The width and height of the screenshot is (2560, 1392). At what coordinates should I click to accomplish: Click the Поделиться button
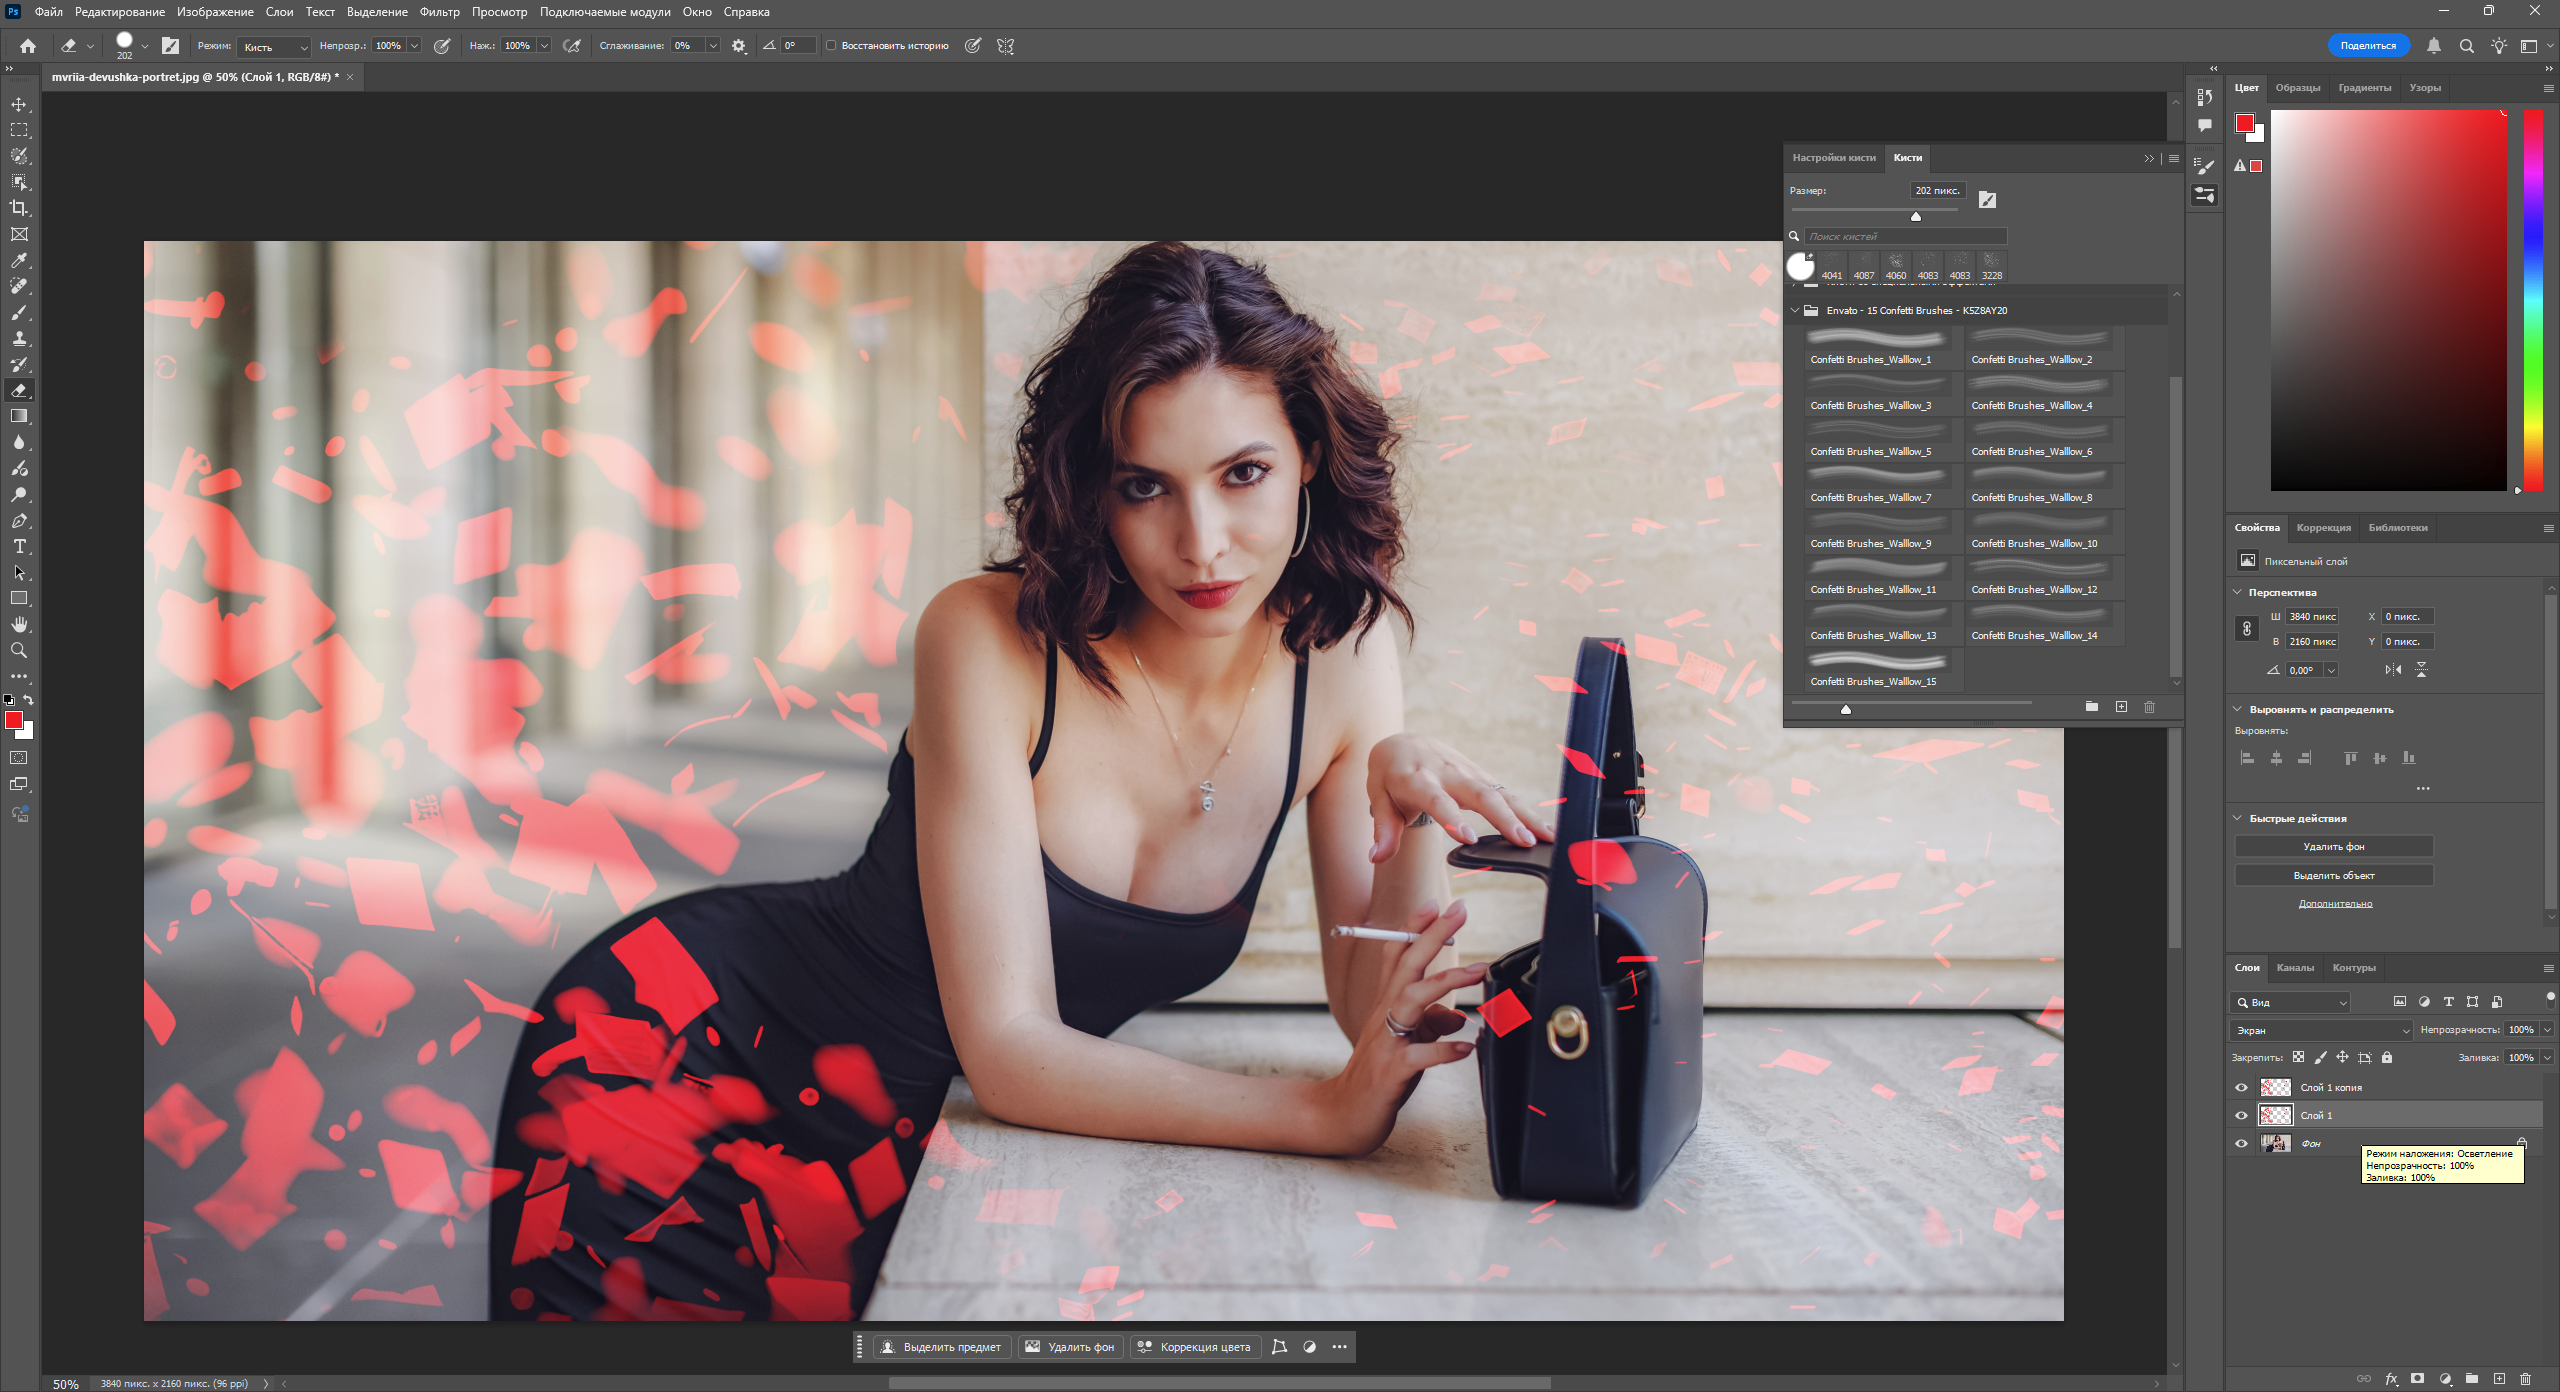pyautogui.click(x=2367, y=46)
